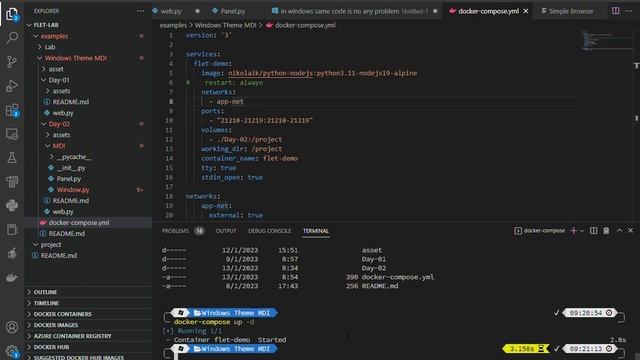The image size is (640, 360).
Task: Open the Python extension icon
Action: pos(12,205)
